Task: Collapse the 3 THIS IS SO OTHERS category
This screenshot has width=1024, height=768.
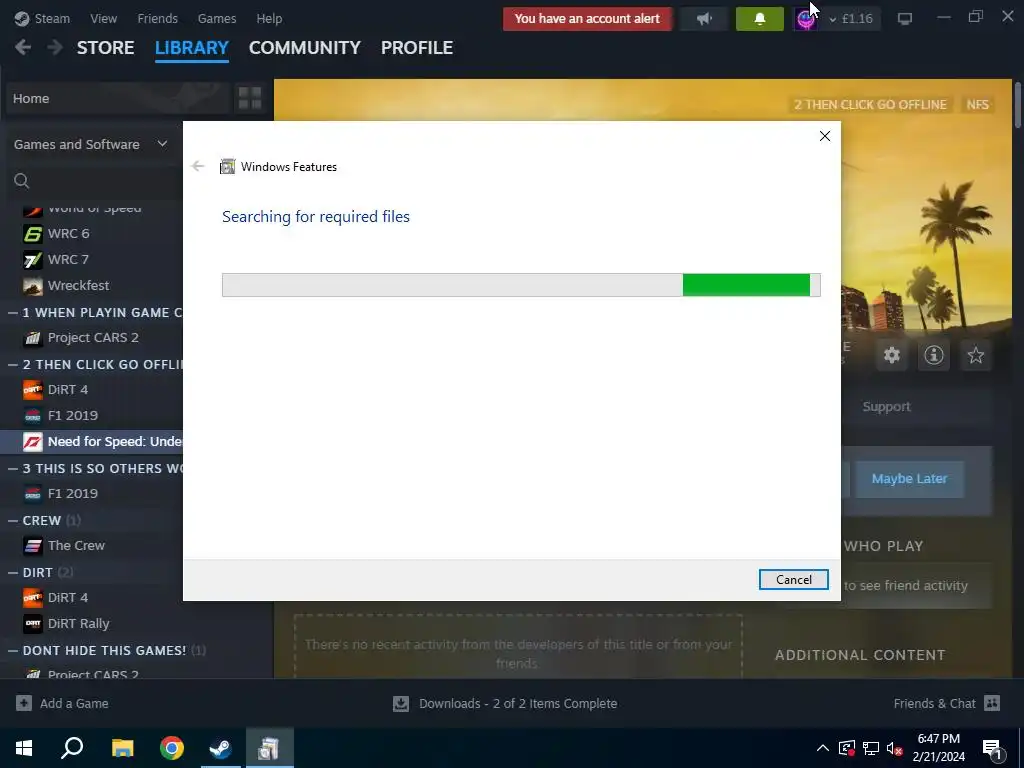Action: click(12, 468)
